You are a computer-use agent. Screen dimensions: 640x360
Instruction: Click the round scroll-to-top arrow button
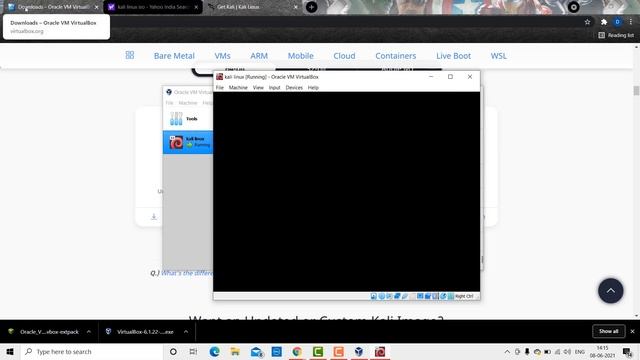click(x=611, y=291)
